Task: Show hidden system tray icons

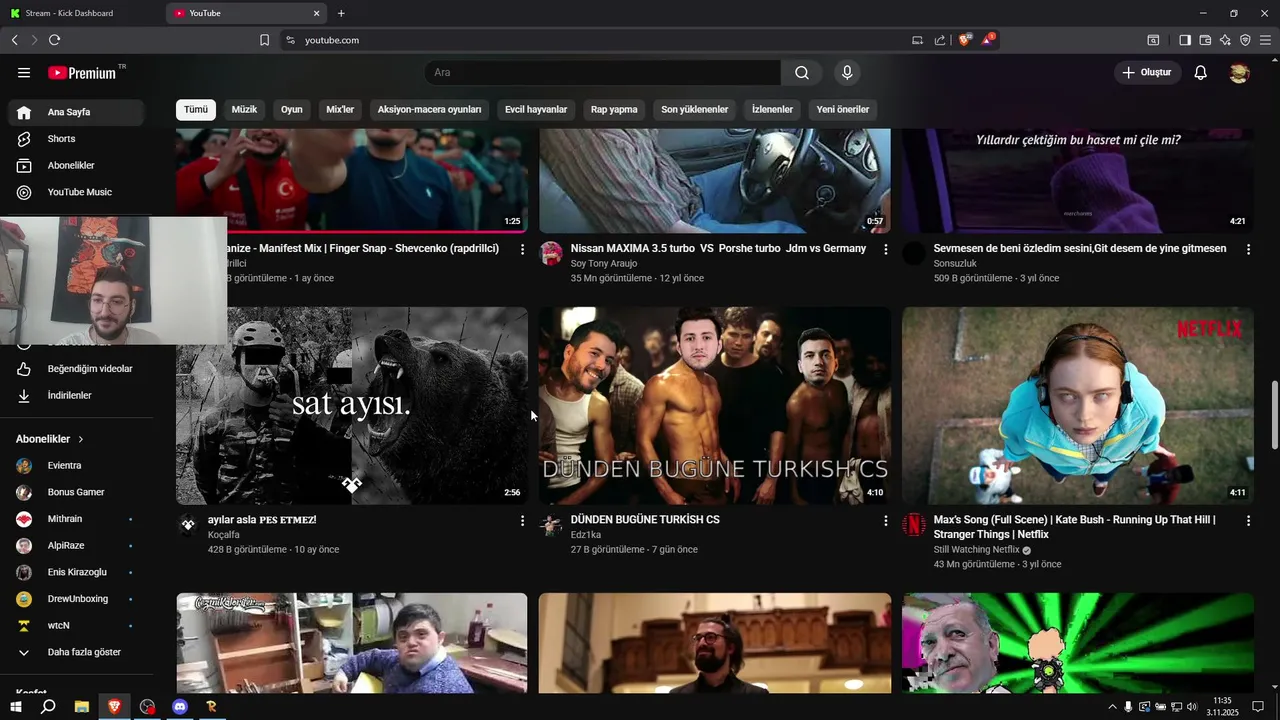Action: 1112,707
